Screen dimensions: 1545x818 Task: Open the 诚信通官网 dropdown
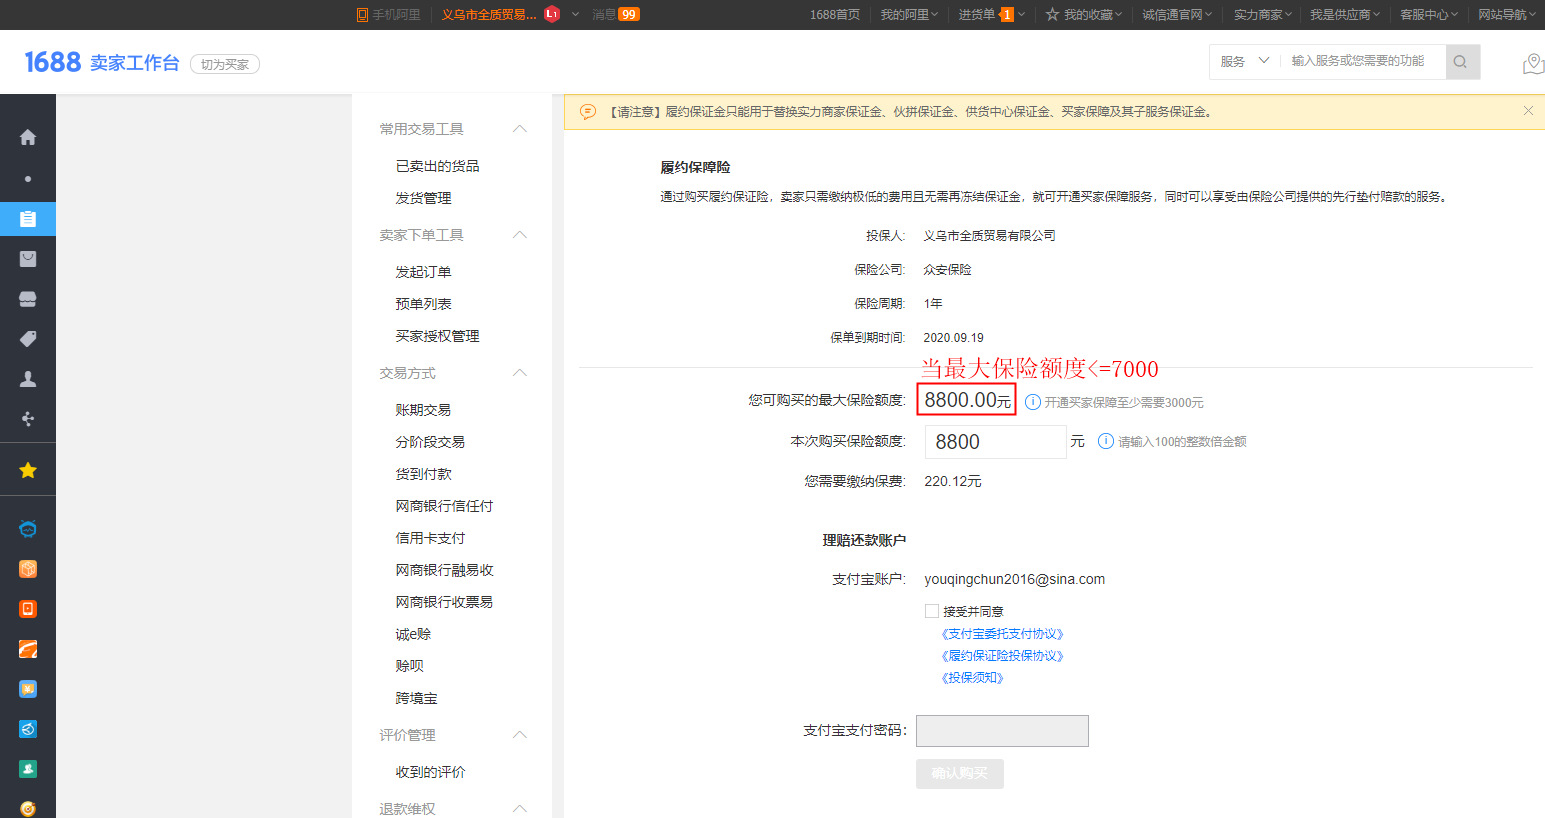(1177, 14)
